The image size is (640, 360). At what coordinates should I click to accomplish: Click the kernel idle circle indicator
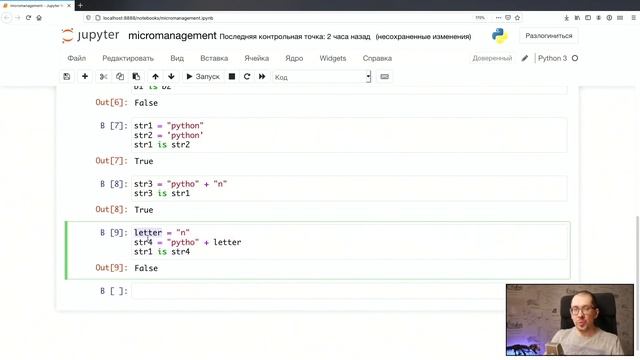click(575, 58)
